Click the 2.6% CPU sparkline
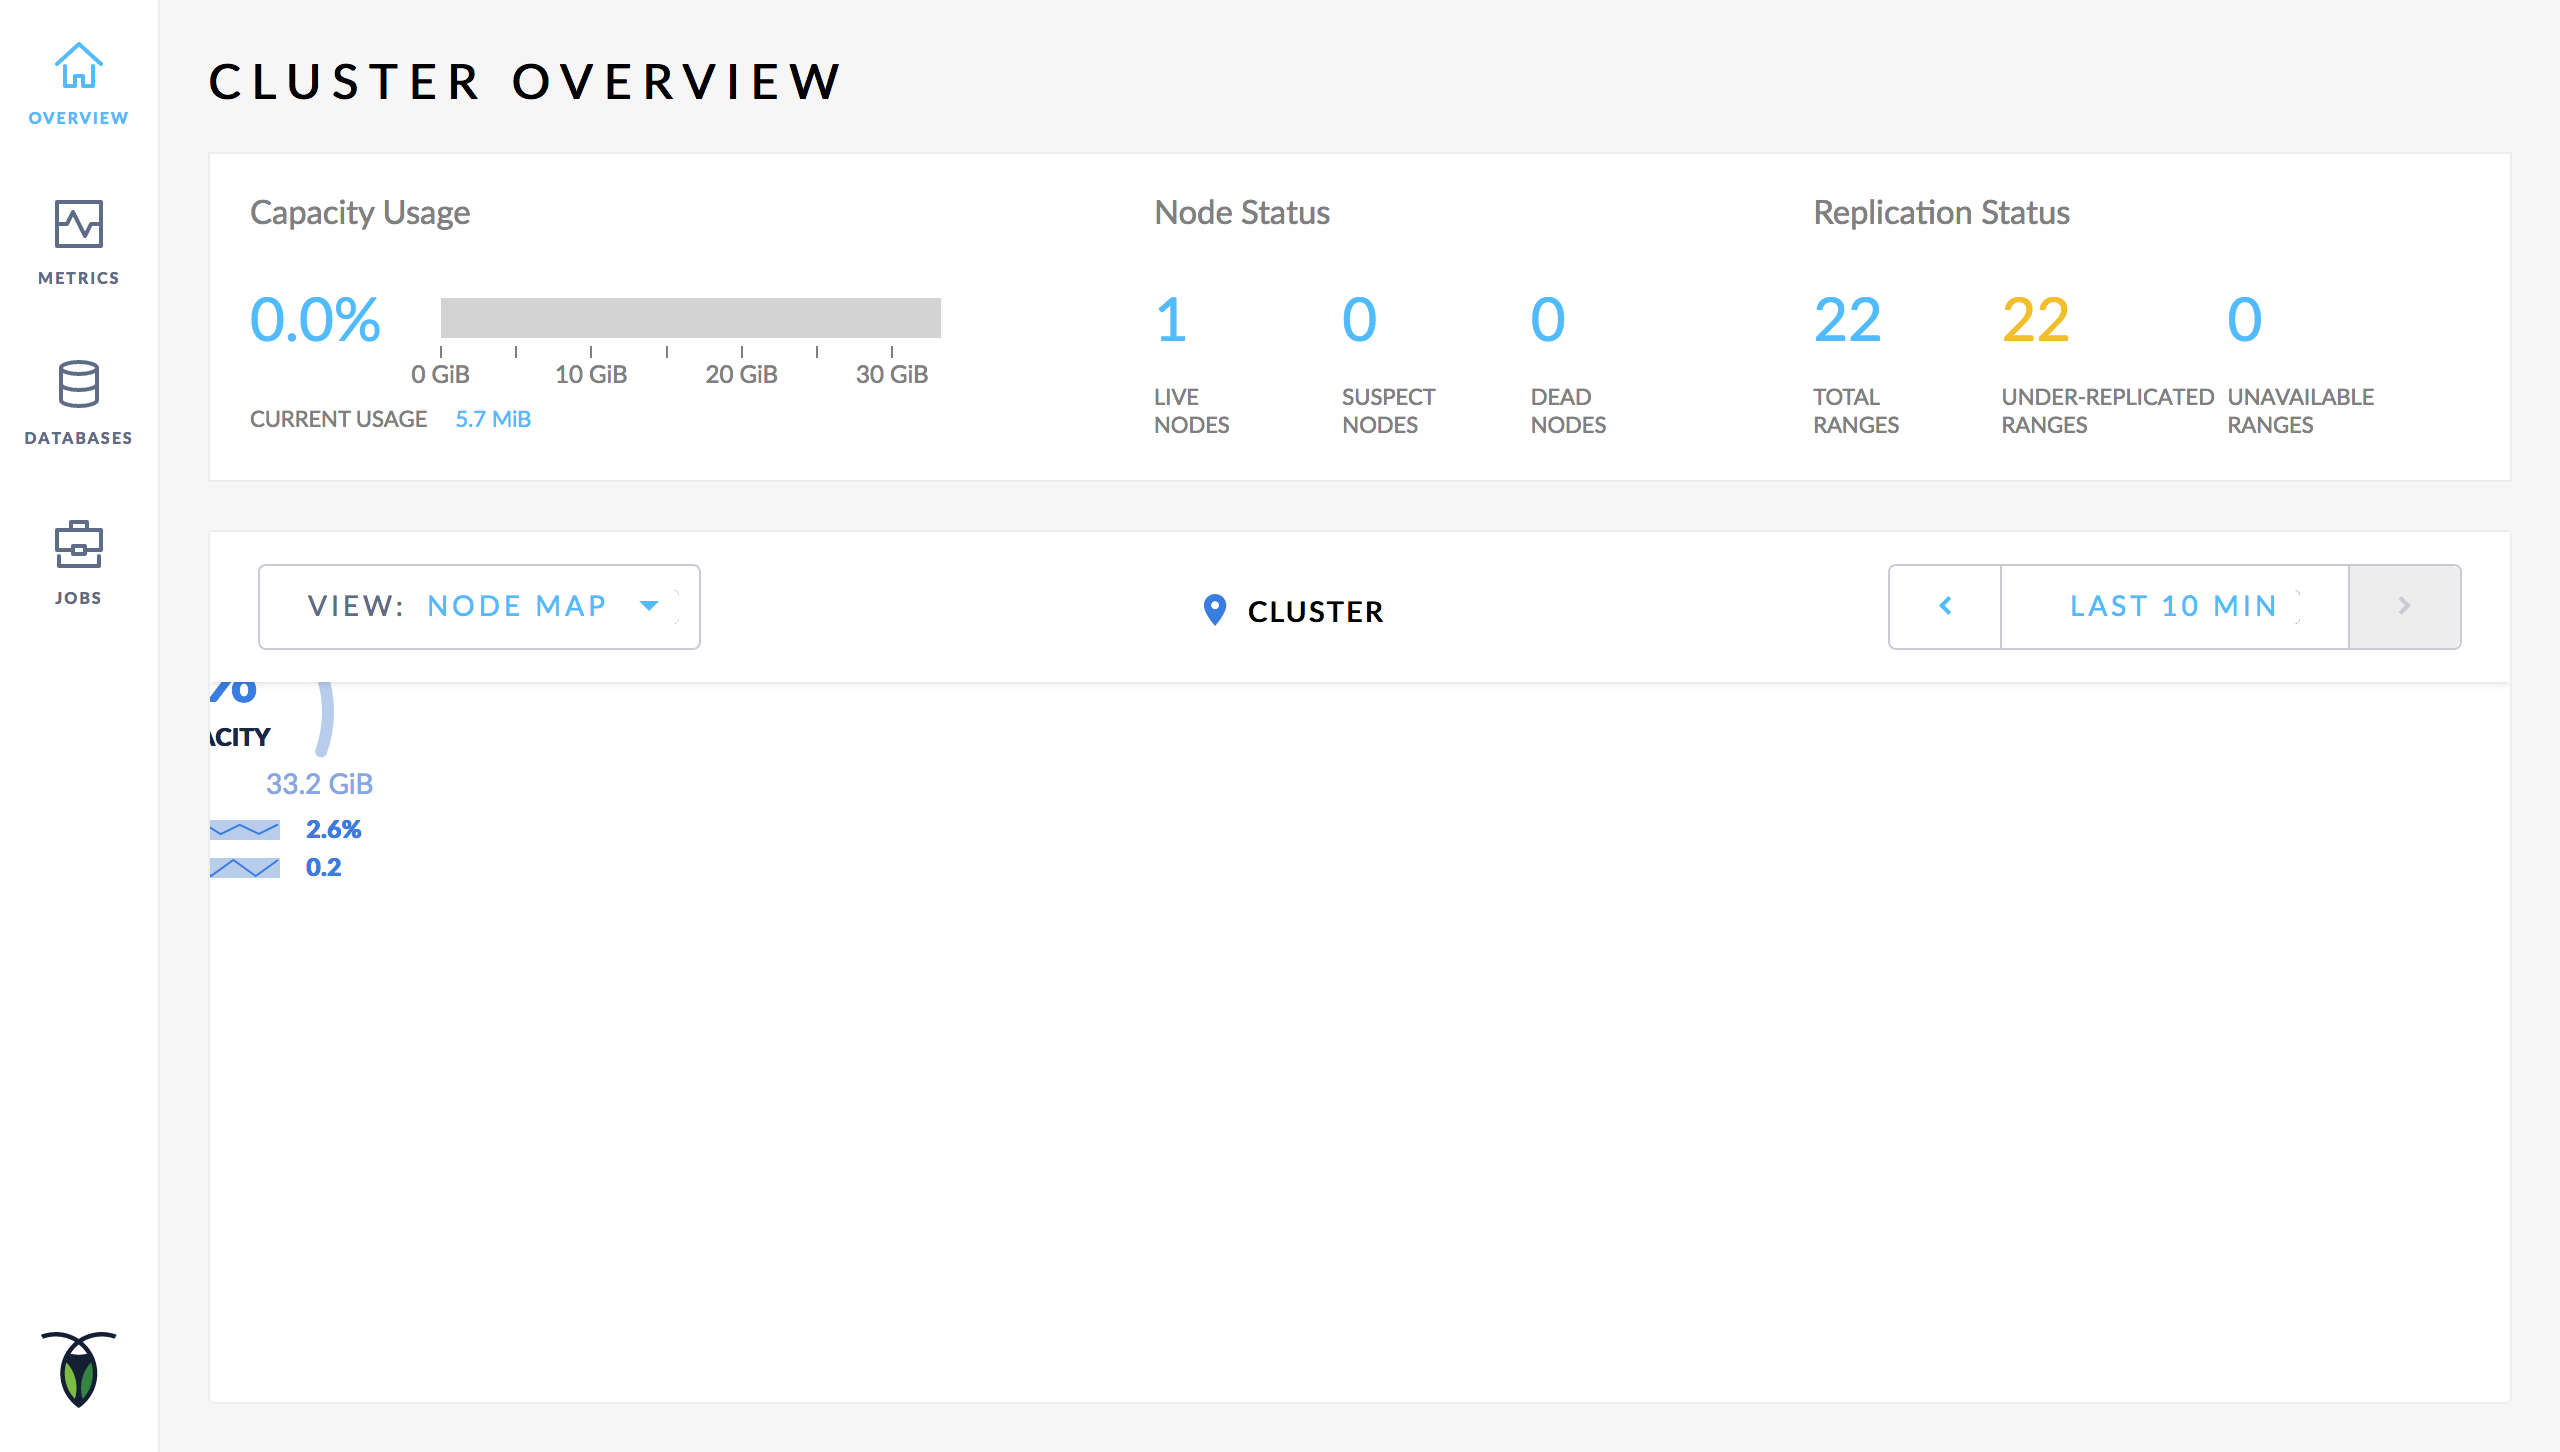The height and width of the screenshot is (1452, 2560). click(245, 830)
